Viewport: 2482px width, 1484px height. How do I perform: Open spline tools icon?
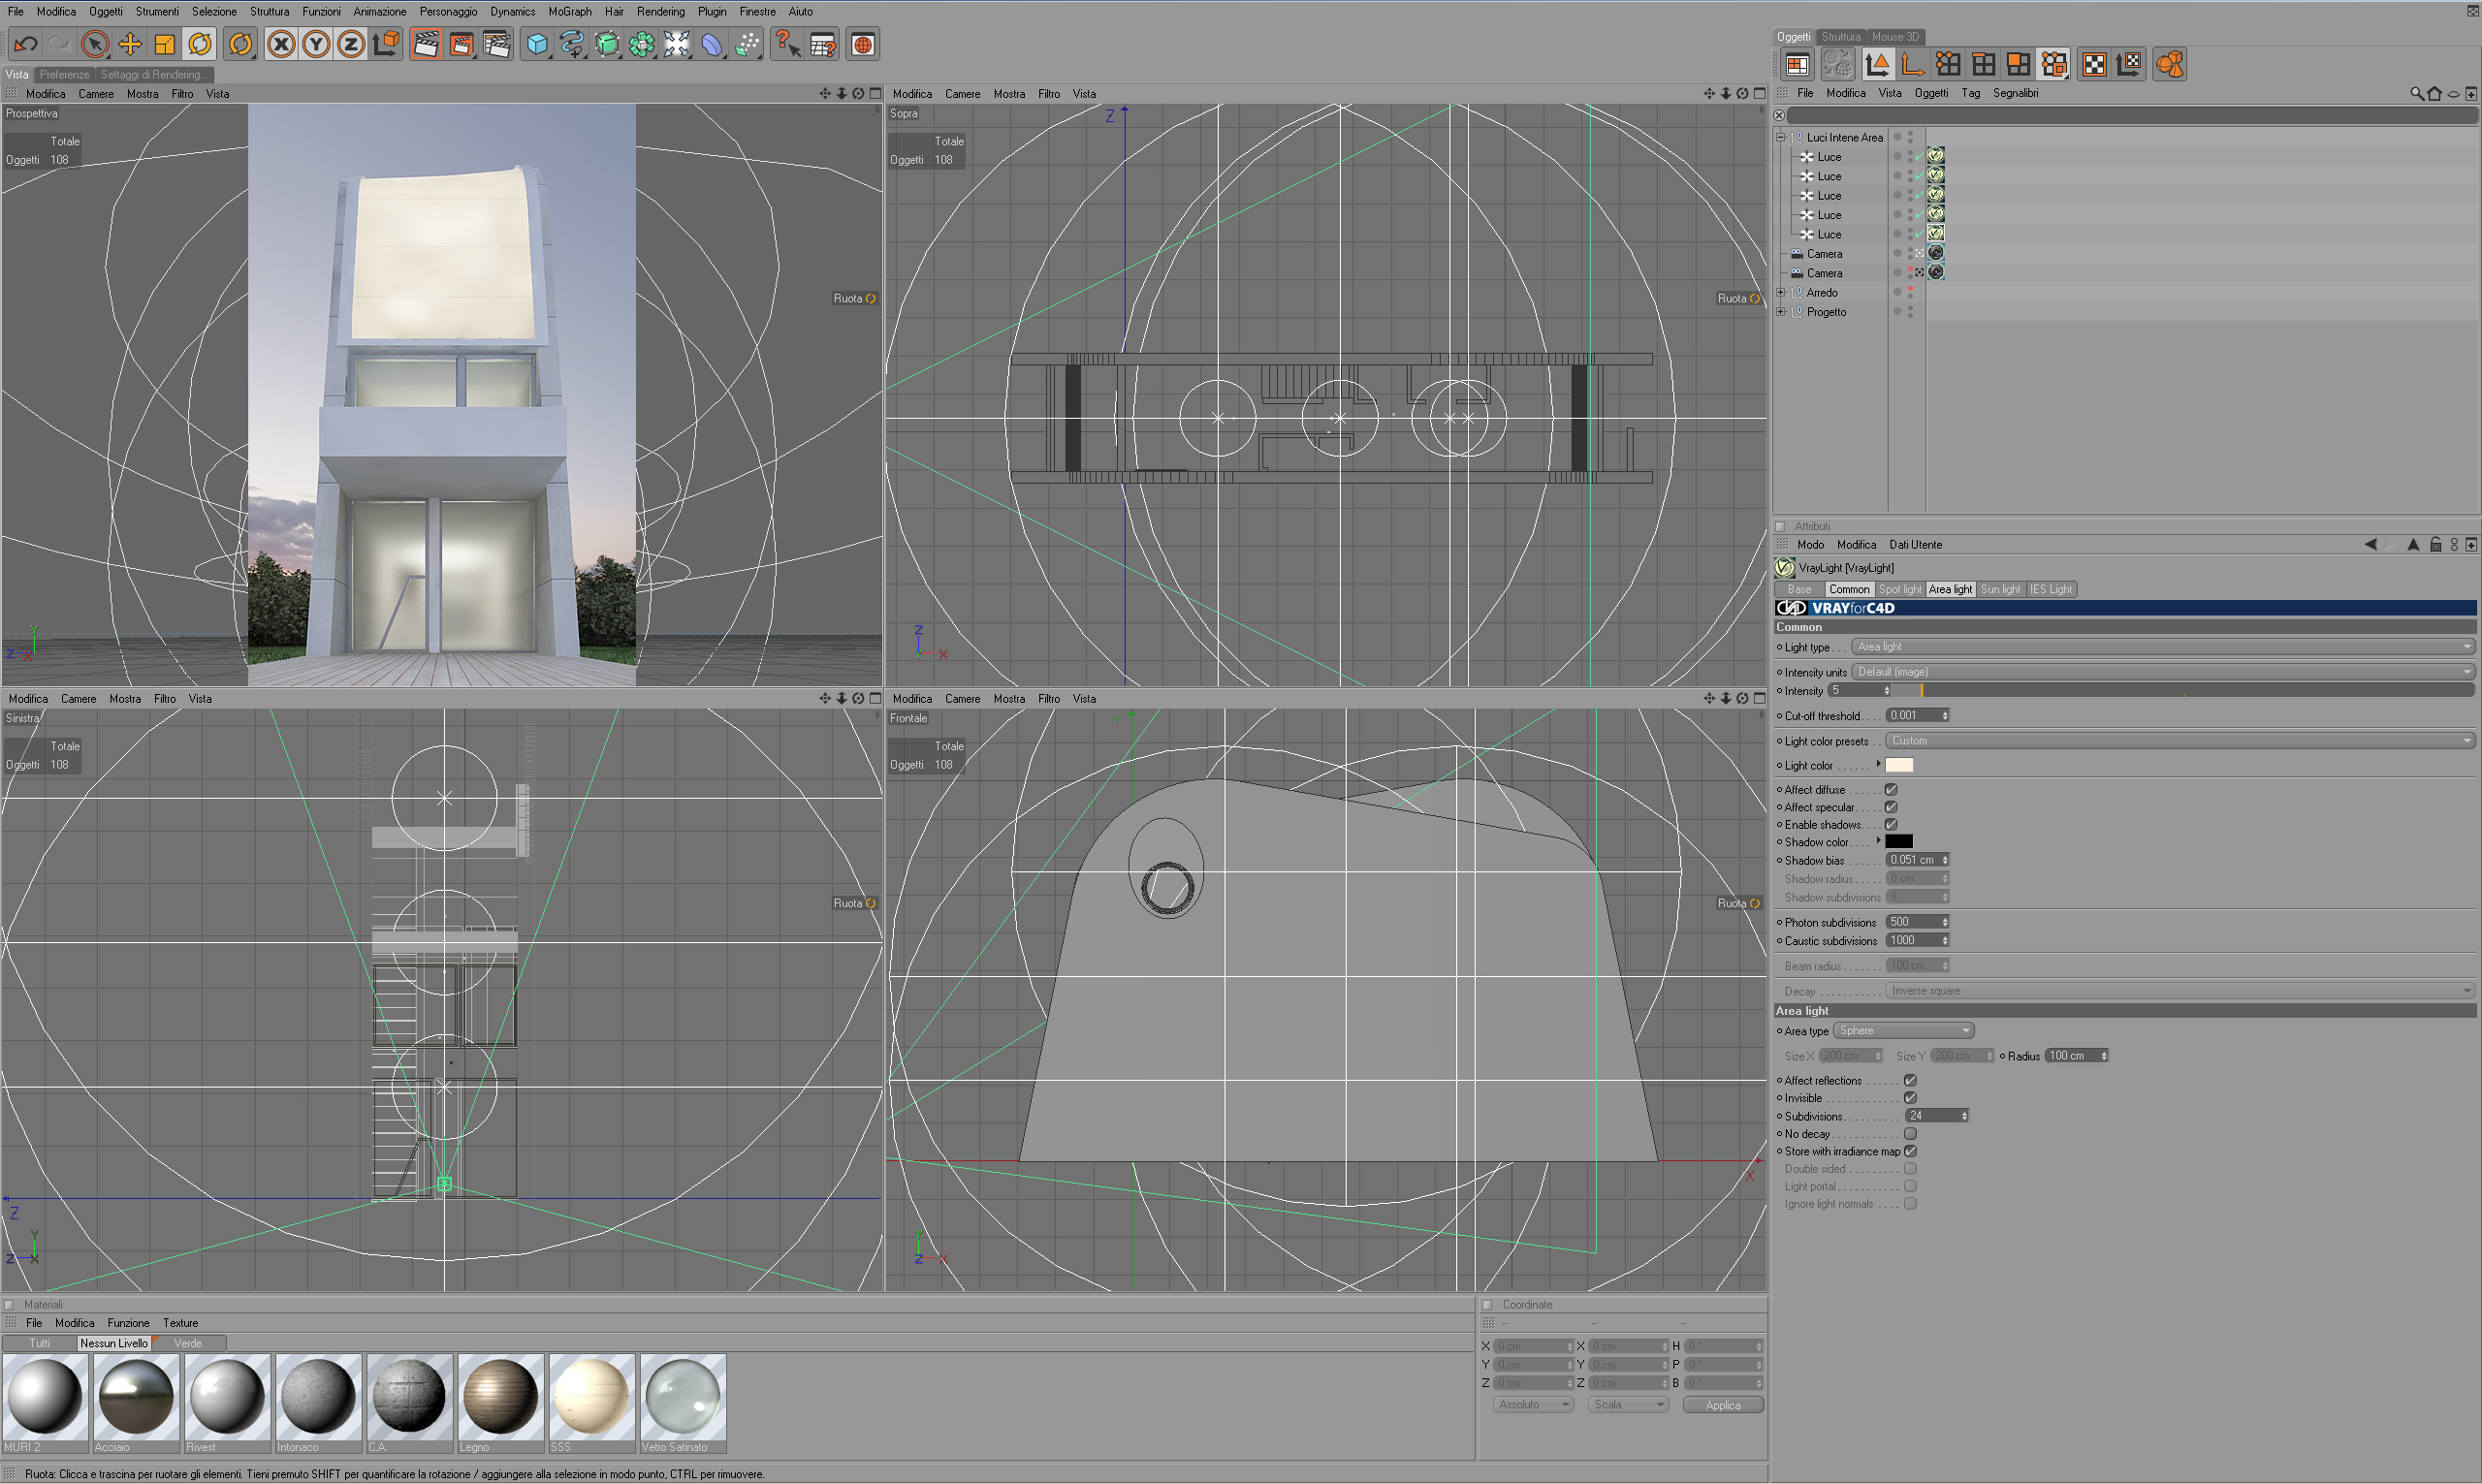(x=572, y=44)
